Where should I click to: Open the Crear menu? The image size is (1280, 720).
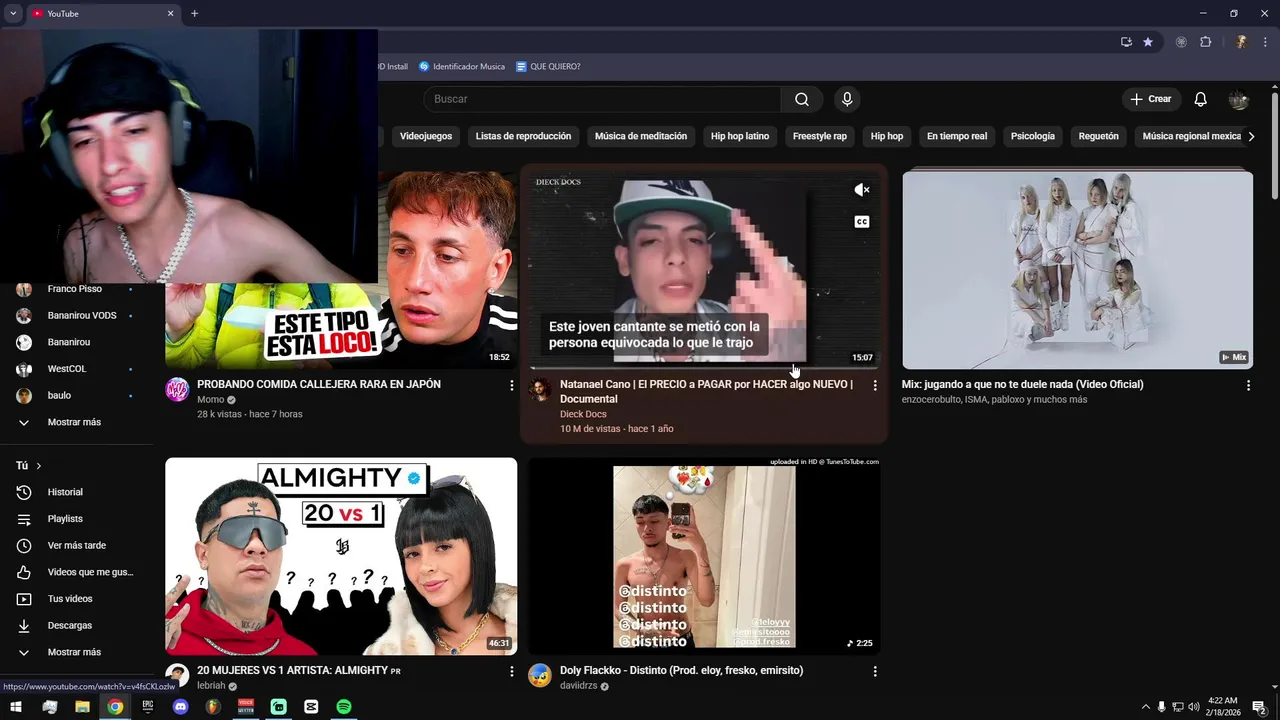(1151, 99)
